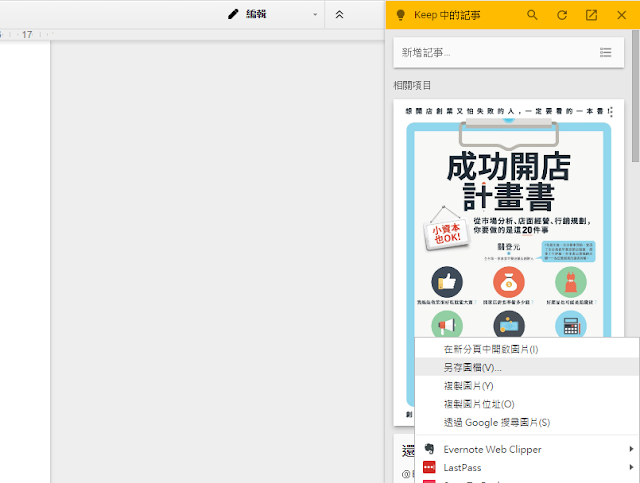640x483 pixels.
Task: Open the book note's three-dot menu
Action: point(611,111)
